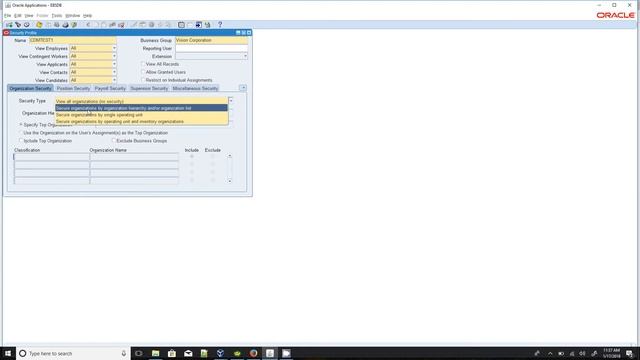Click the Close Form toolbar icon
Image resolution: width=640 pixels, height=360 pixels.
coord(74,25)
